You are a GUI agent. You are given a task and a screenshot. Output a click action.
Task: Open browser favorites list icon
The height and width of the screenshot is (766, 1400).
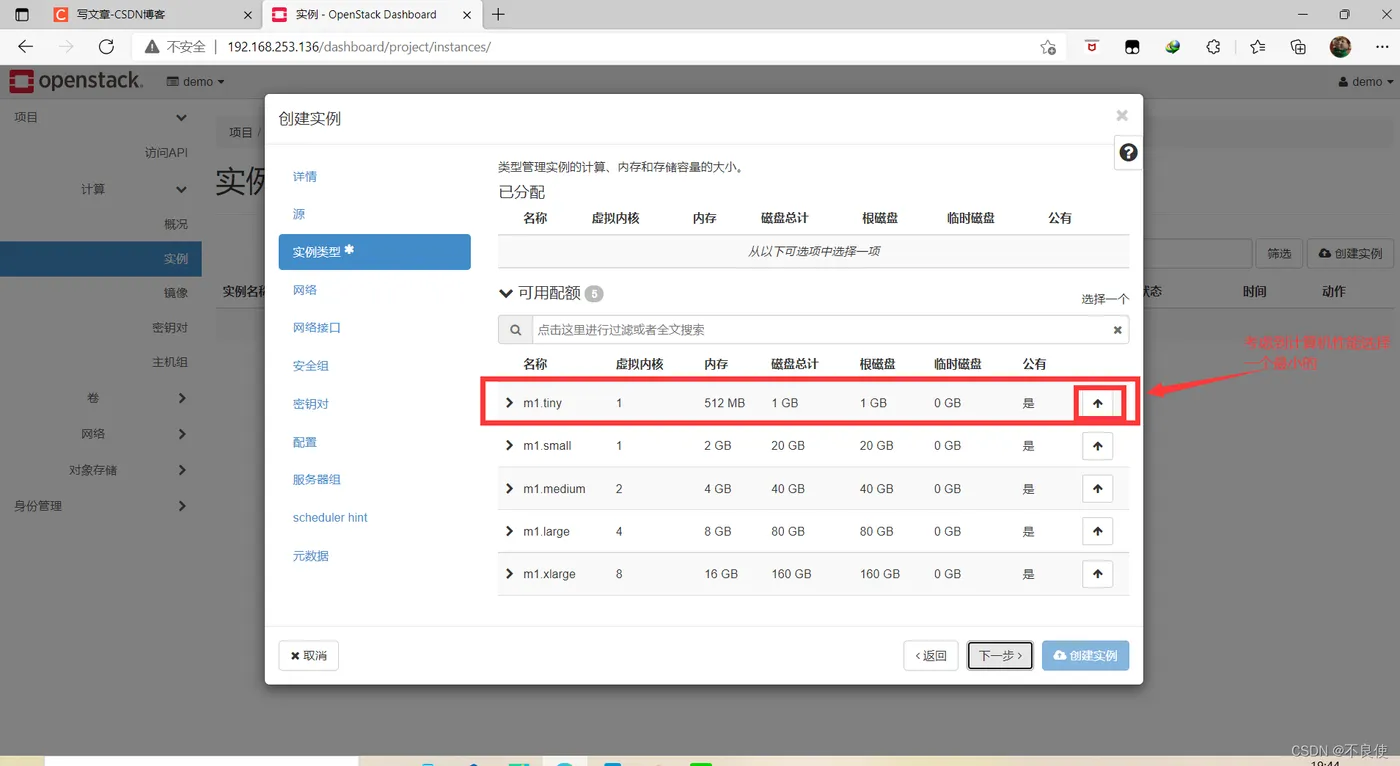coord(1257,47)
